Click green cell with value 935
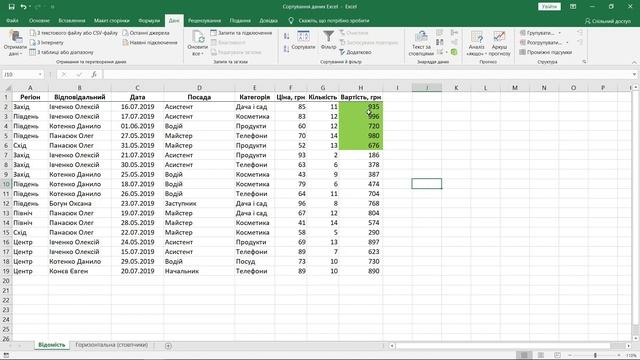This screenshot has height=360, width=640. (x=361, y=107)
